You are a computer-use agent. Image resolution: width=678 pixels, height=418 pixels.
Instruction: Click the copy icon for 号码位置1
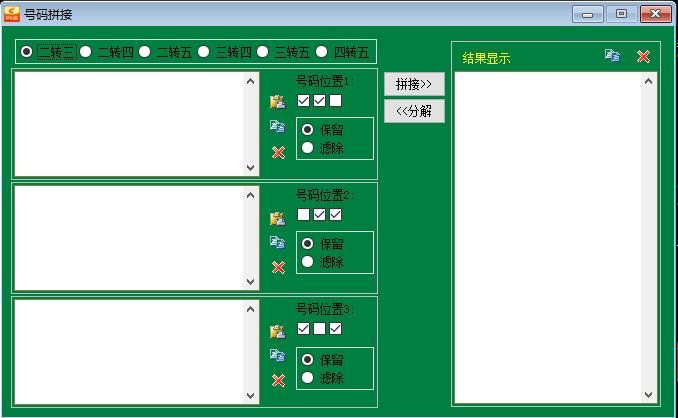coord(278,126)
